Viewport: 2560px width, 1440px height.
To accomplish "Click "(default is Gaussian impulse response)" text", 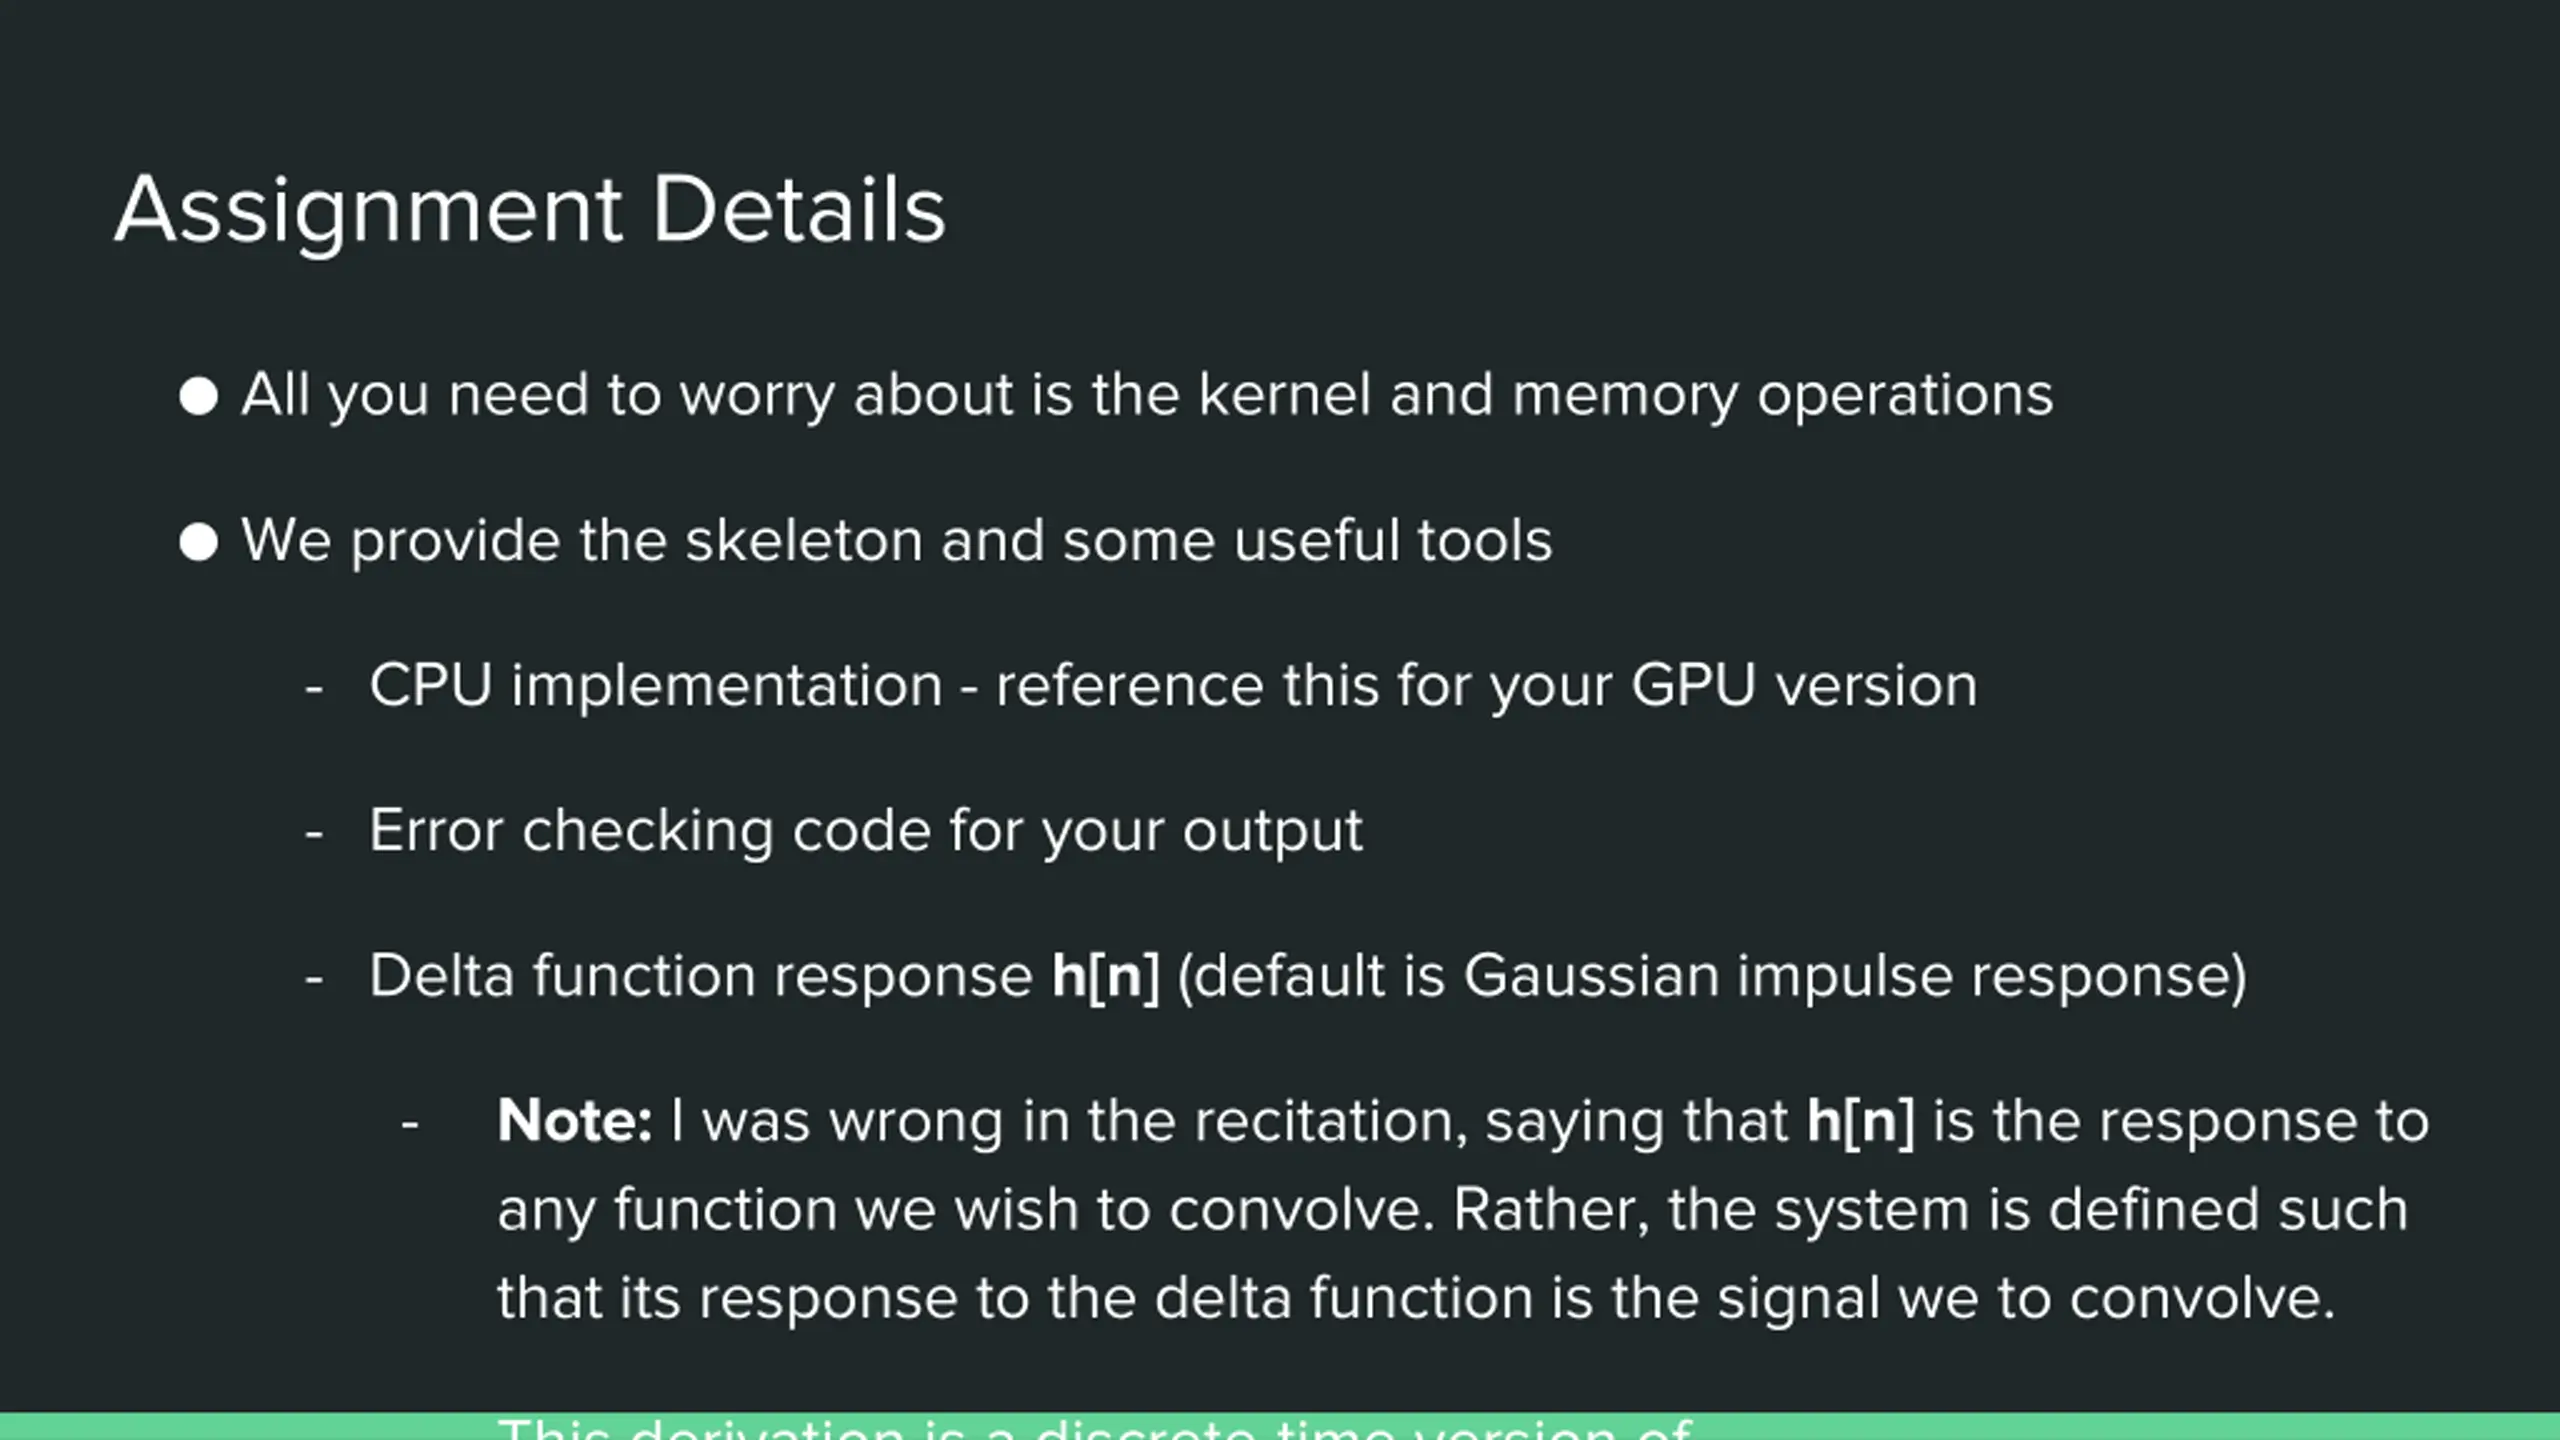I will click(1712, 976).
